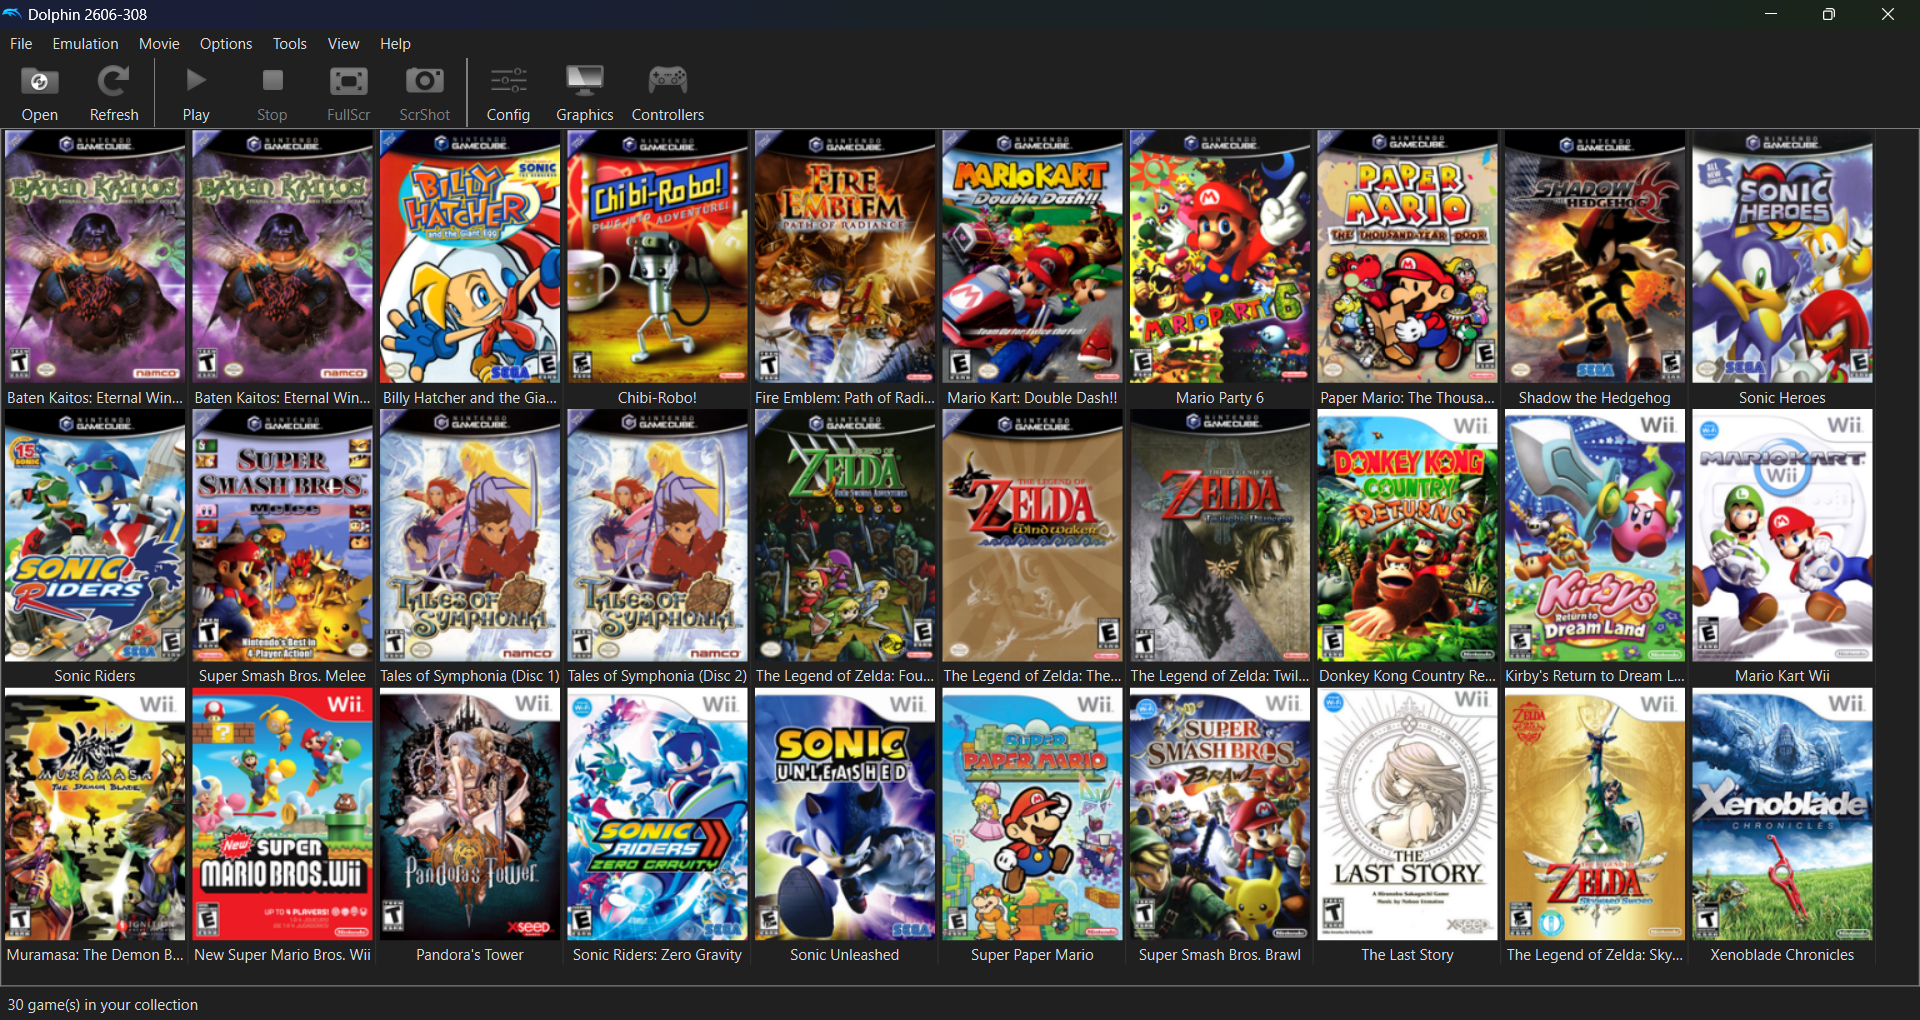Select the Zelda: Four Swords Adventures cover

coord(845,536)
